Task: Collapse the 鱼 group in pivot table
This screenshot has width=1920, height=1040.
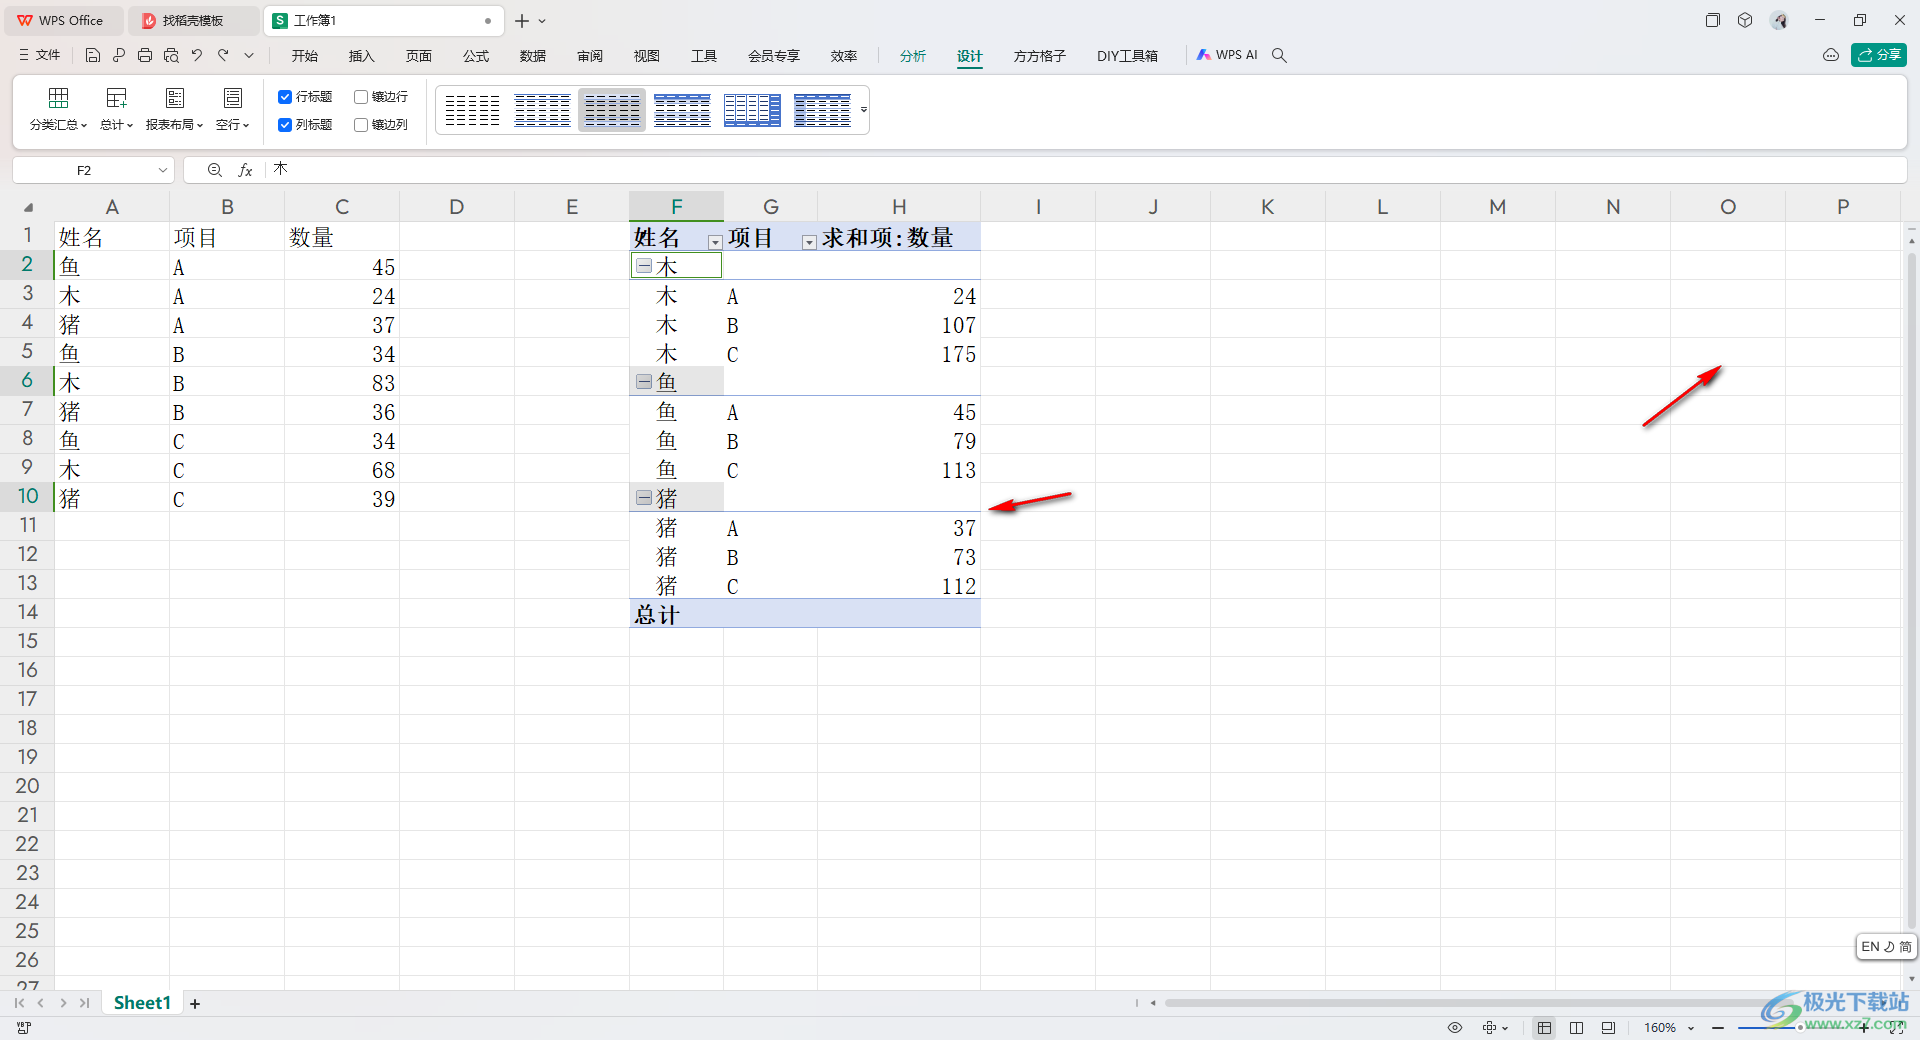Action: (x=645, y=382)
